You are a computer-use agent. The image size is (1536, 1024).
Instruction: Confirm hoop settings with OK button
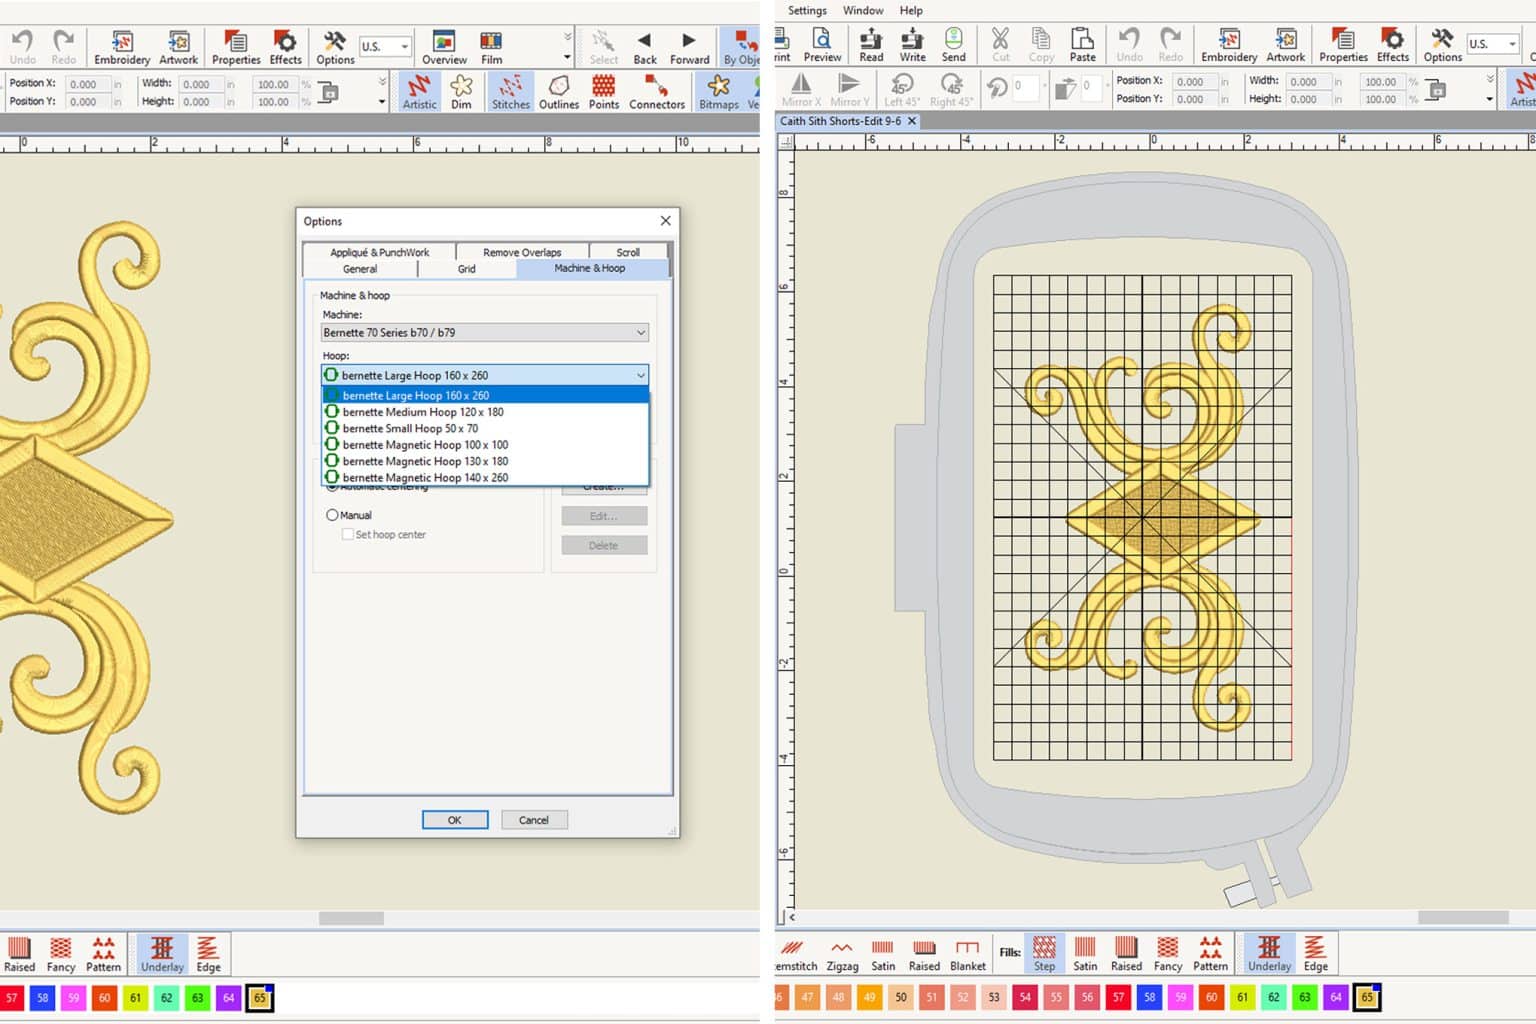[x=455, y=819]
